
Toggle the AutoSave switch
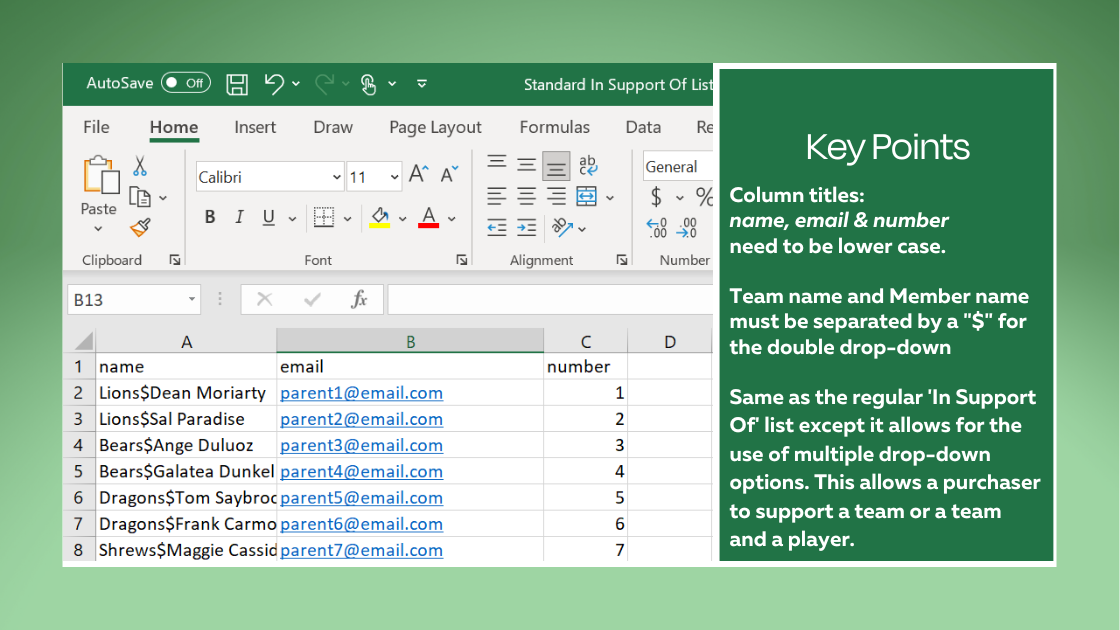(x=186, y=83)
